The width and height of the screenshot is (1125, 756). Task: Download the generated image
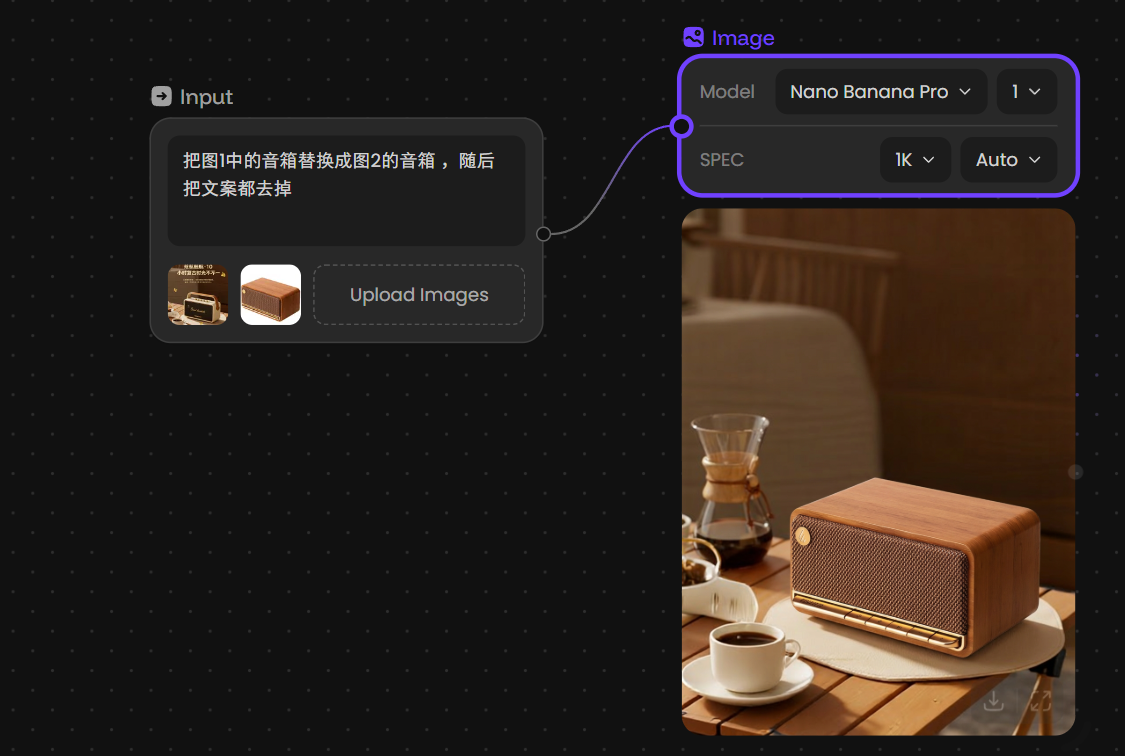point(993,701)
